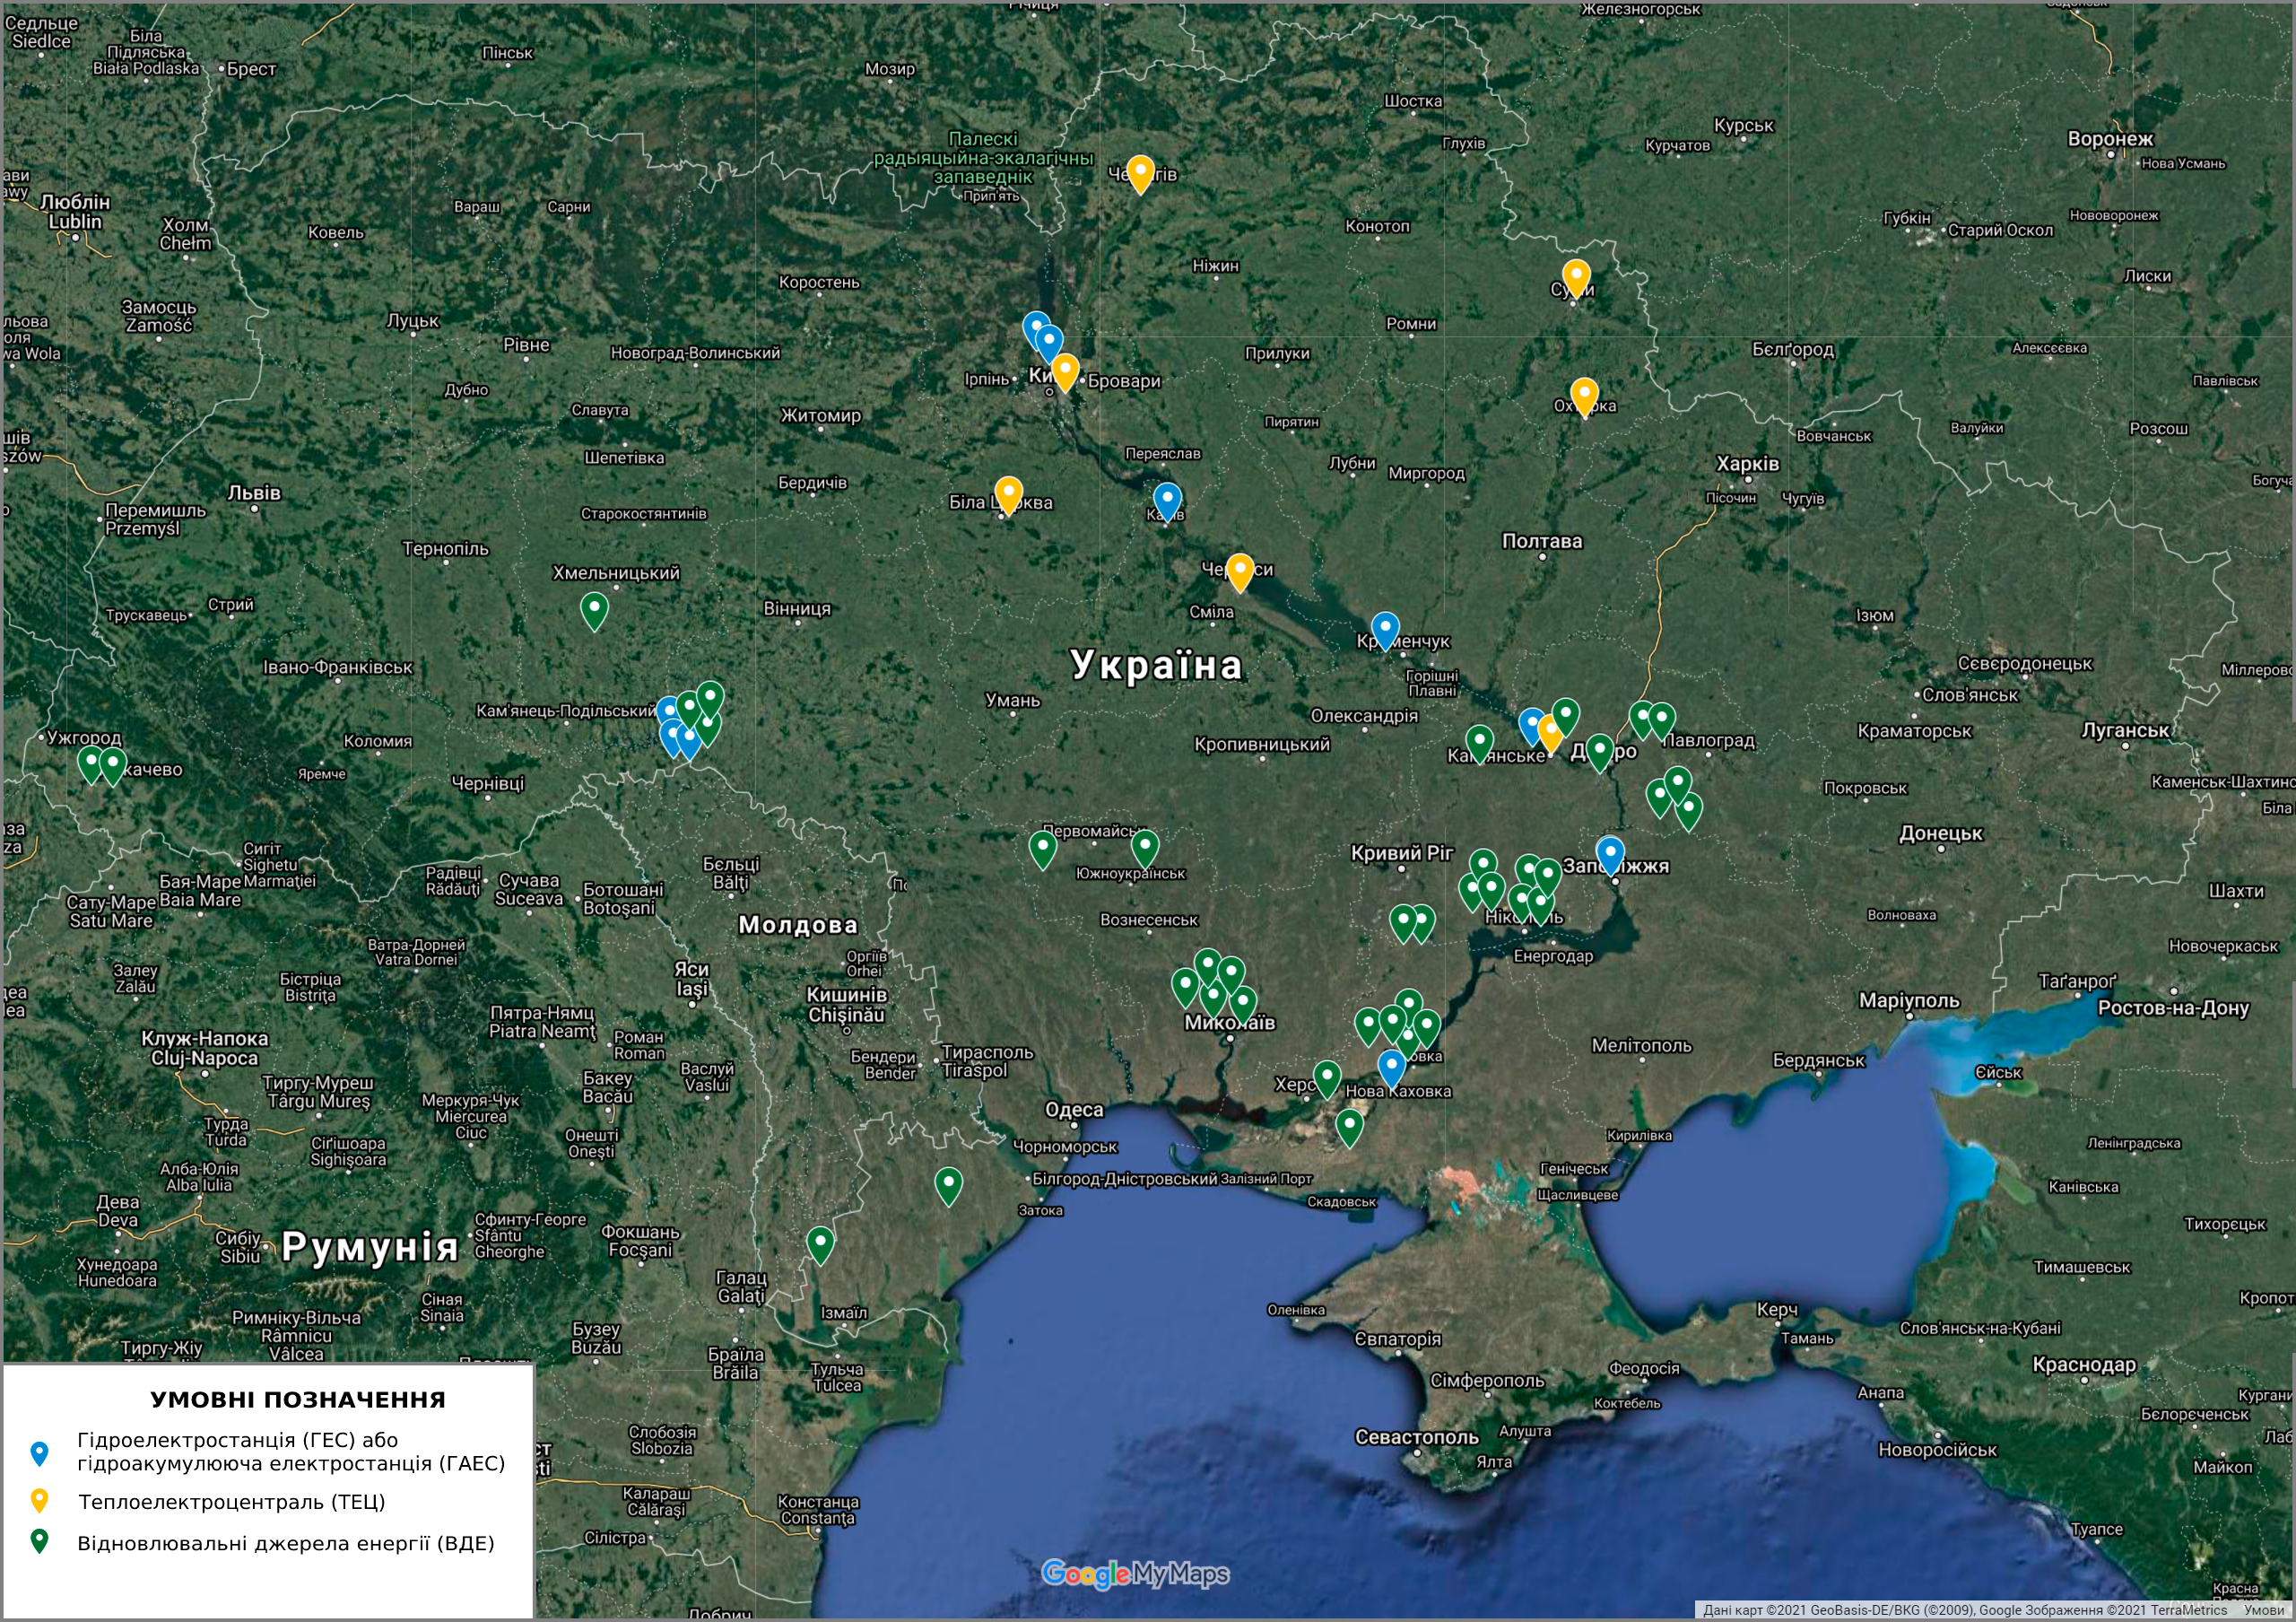Image resolution: width=2296 pixels, height=1622 pixels.
Task: Click the Львів city label
Action: (254, 493)
